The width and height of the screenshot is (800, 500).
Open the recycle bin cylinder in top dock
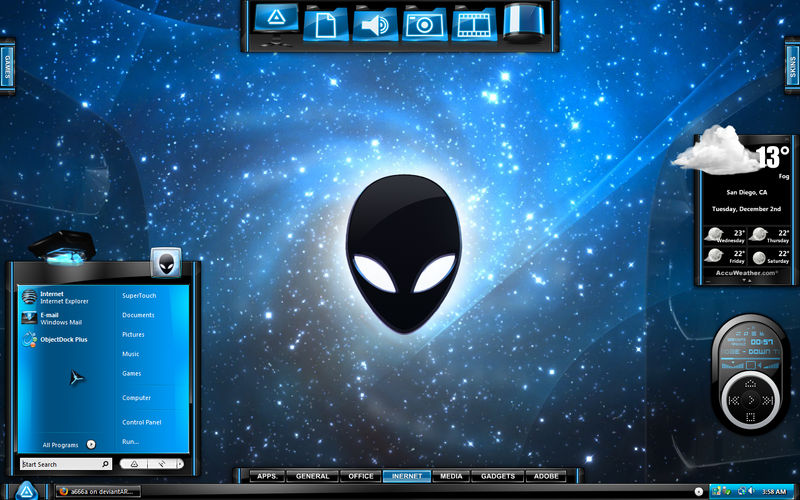tap(523, 21)
